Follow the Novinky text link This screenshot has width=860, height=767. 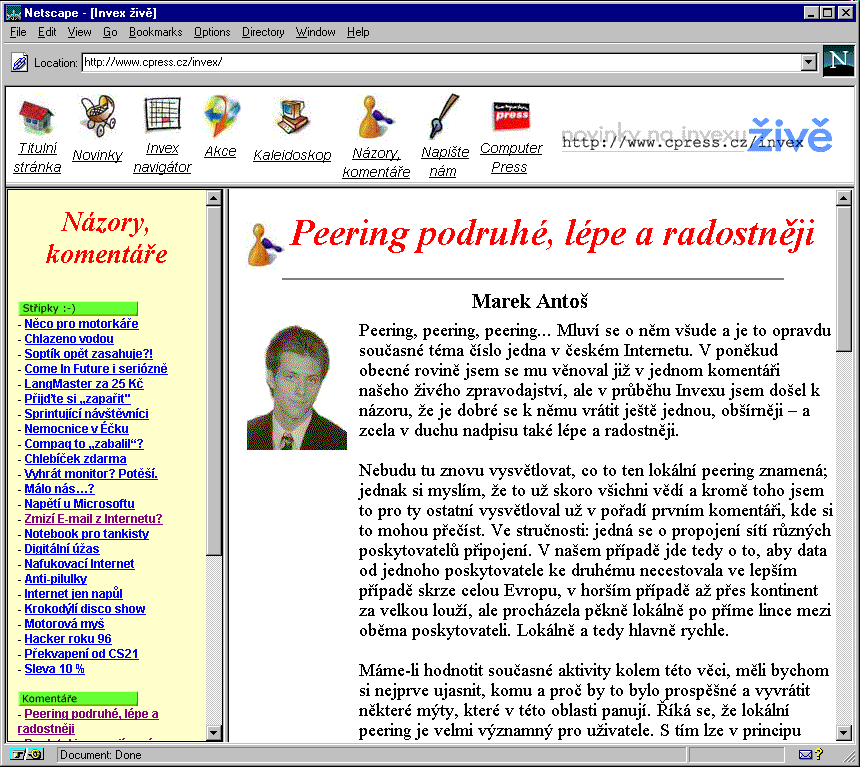tap(98, 155)
